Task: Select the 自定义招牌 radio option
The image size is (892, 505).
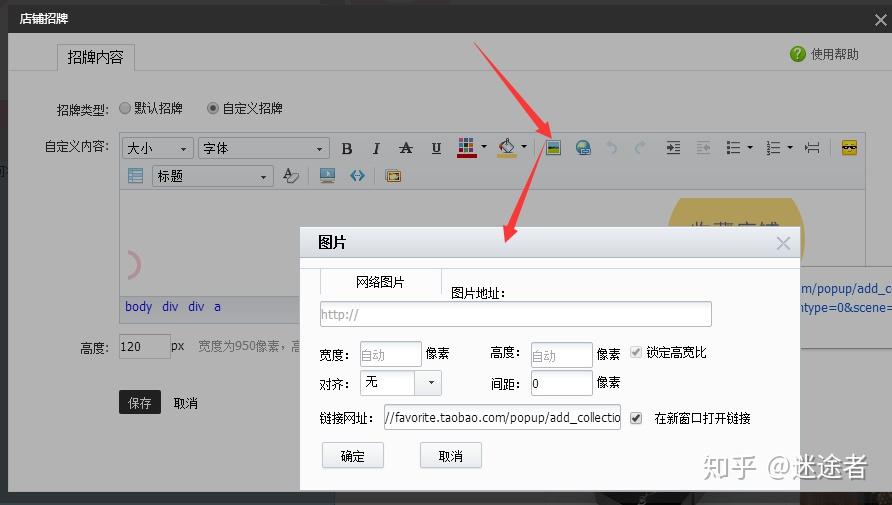Action: pos(212,108)
